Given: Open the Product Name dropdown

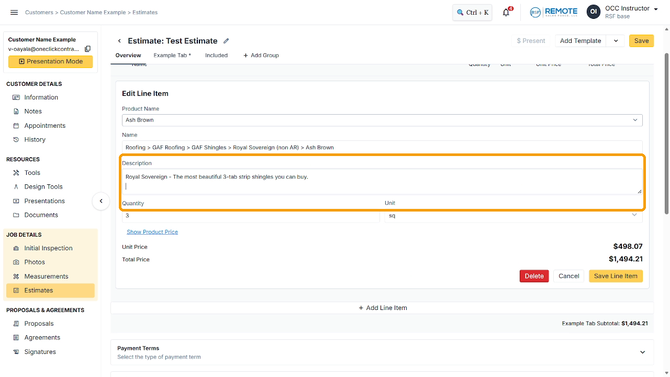Looking at the screenshot, I should pos(382,120).
